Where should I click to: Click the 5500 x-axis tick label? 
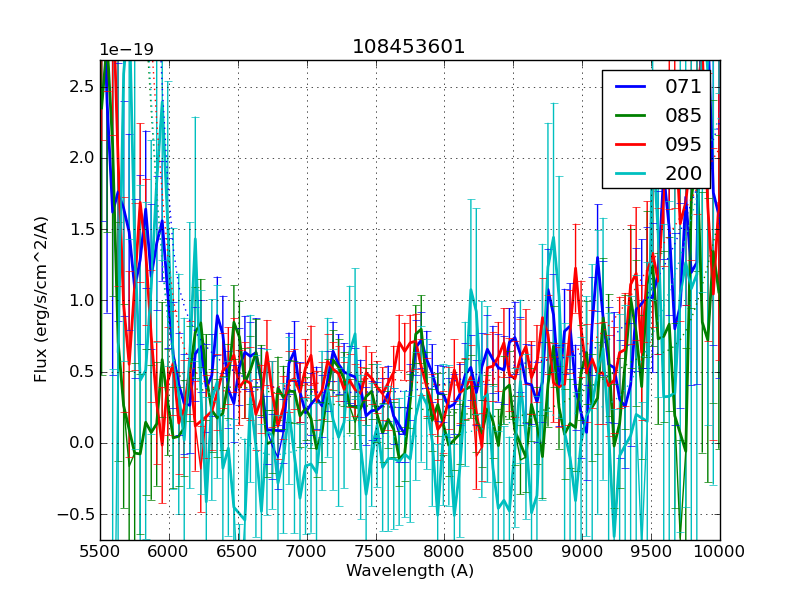(101, 551)
